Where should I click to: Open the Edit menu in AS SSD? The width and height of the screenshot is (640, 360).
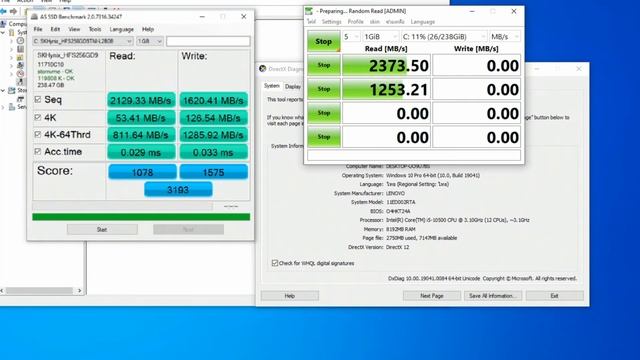click(x=55, y=29)
